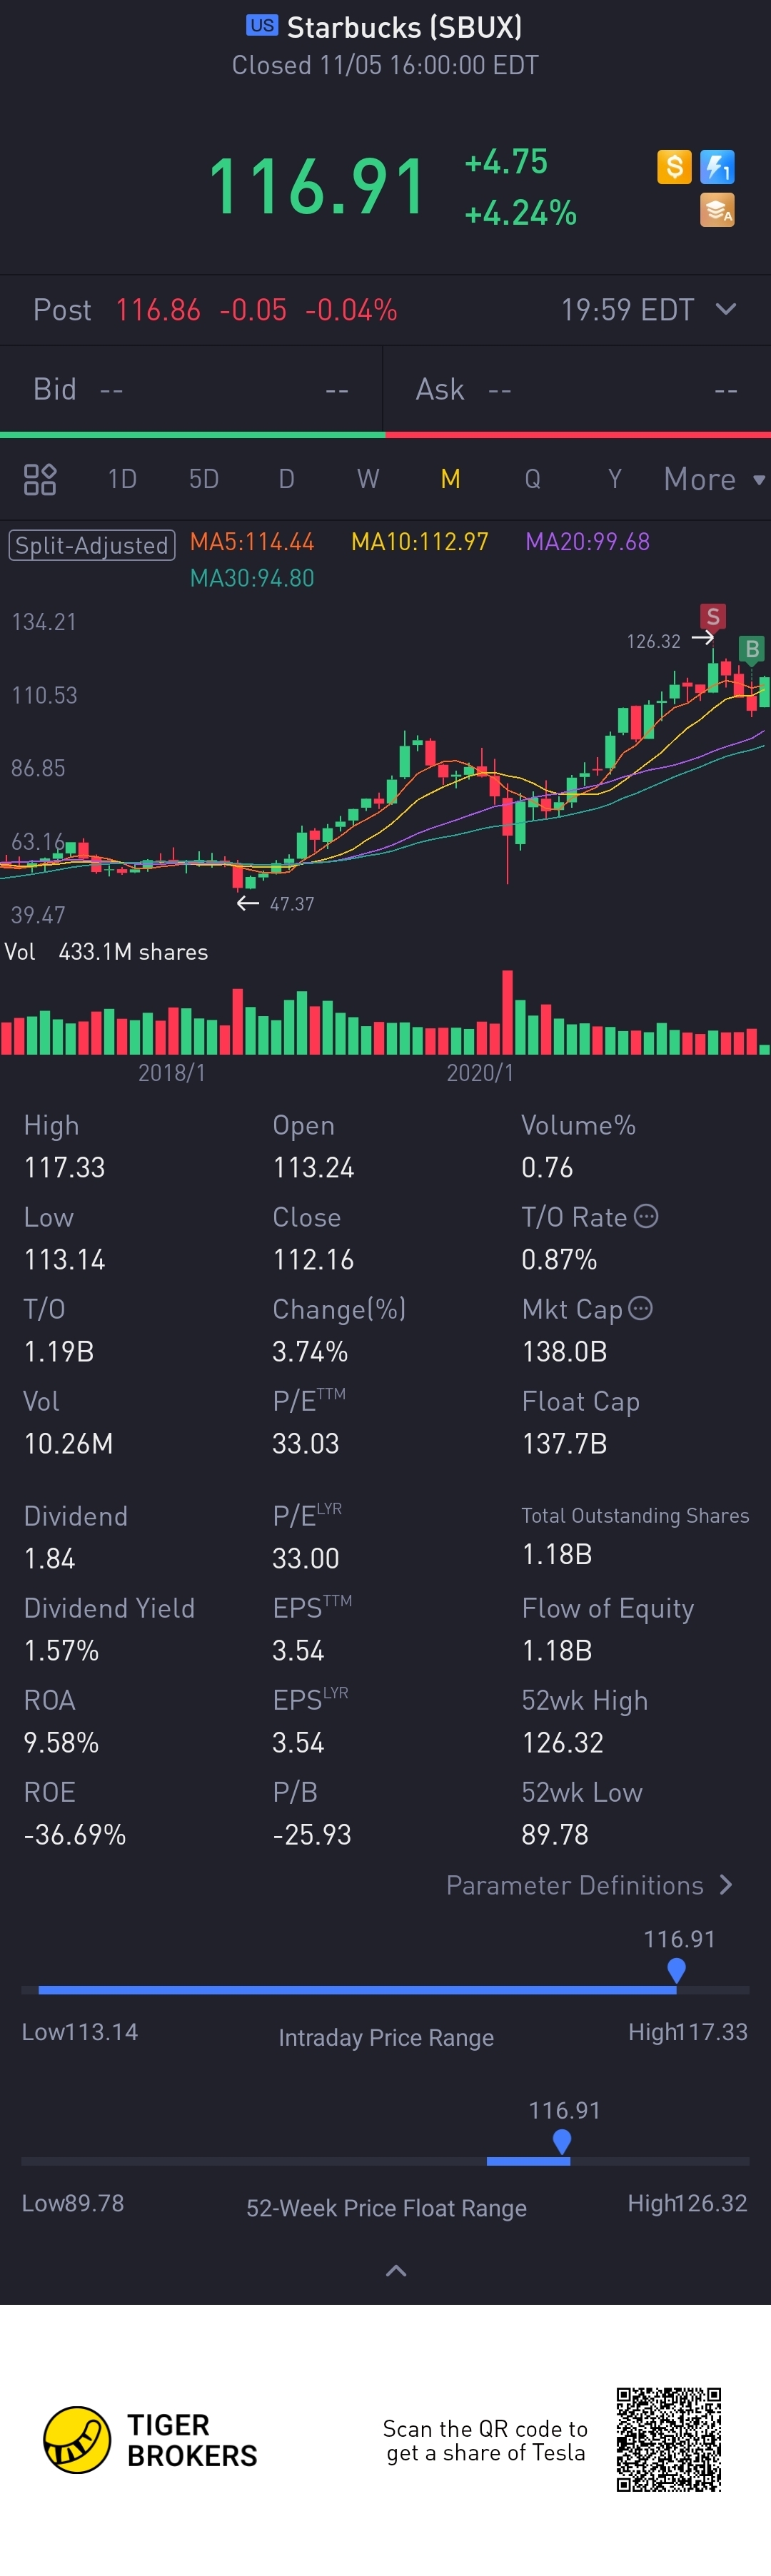Tap the Tesla share QR code
Screen dimensions: 771x2576
click(668, 2439)
